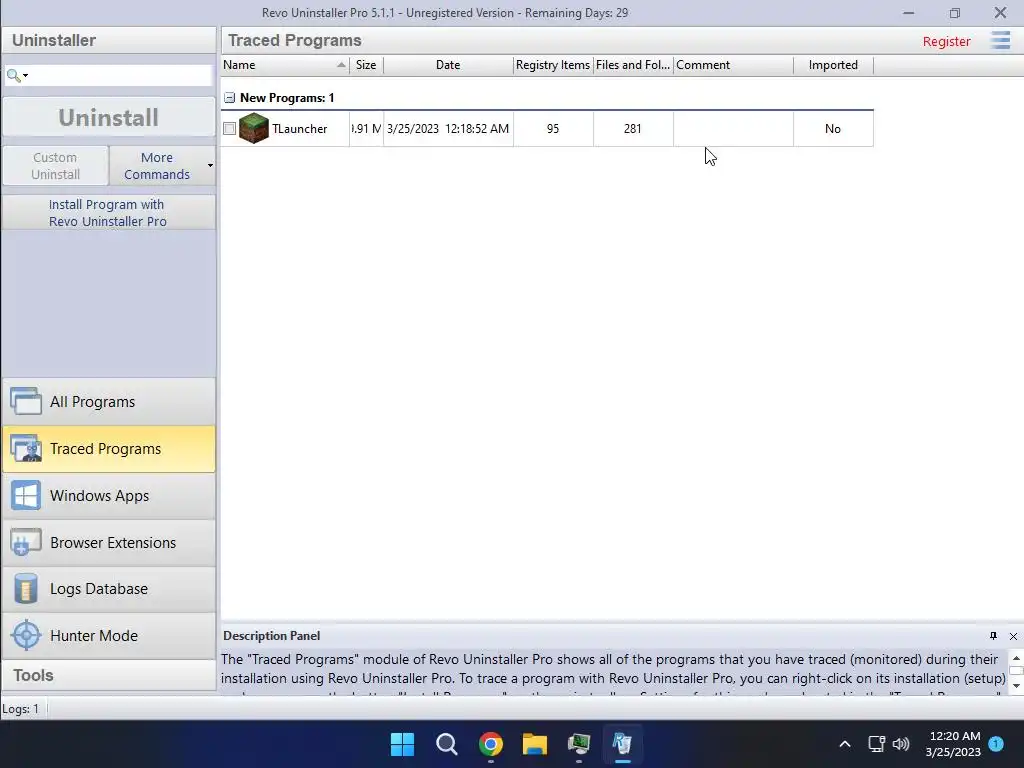
Task: Click the large Uninstall button
Action: 109,118
